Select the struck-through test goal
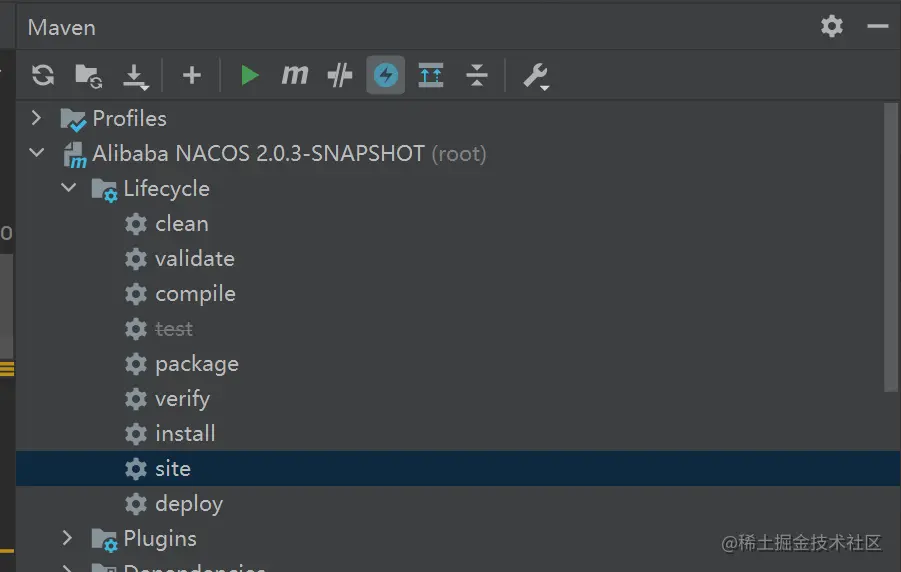 [x=174, y=329]
